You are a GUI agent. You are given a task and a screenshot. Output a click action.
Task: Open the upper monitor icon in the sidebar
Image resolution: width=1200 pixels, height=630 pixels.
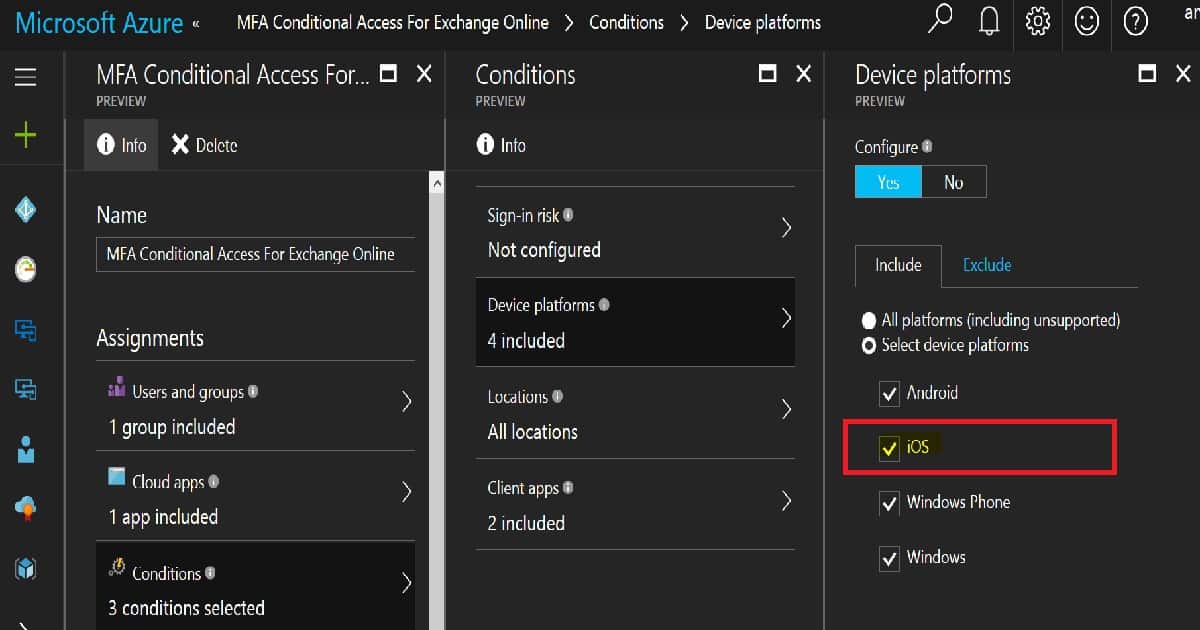[x=26, y=329]
